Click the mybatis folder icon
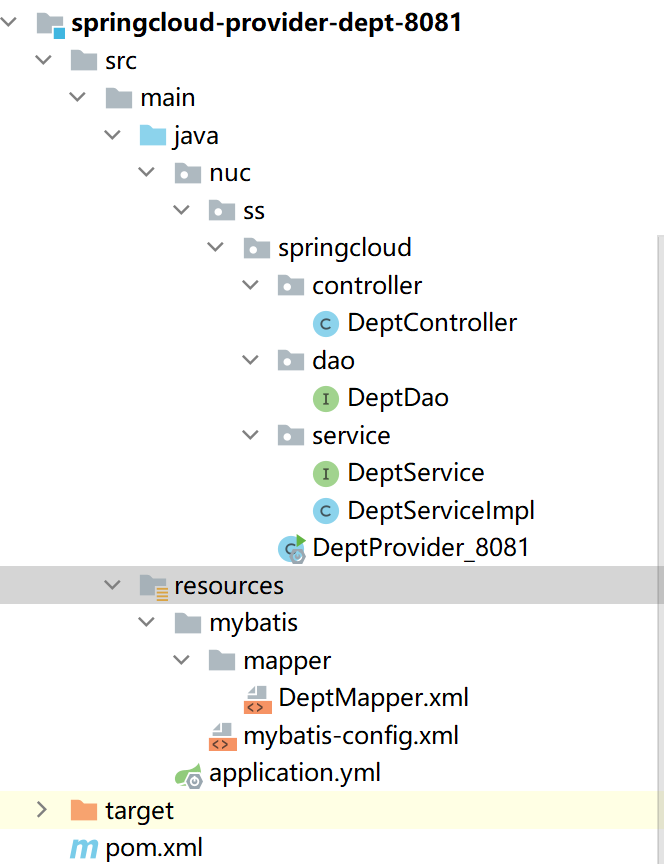664x864 pixels. tap(187, 623)
